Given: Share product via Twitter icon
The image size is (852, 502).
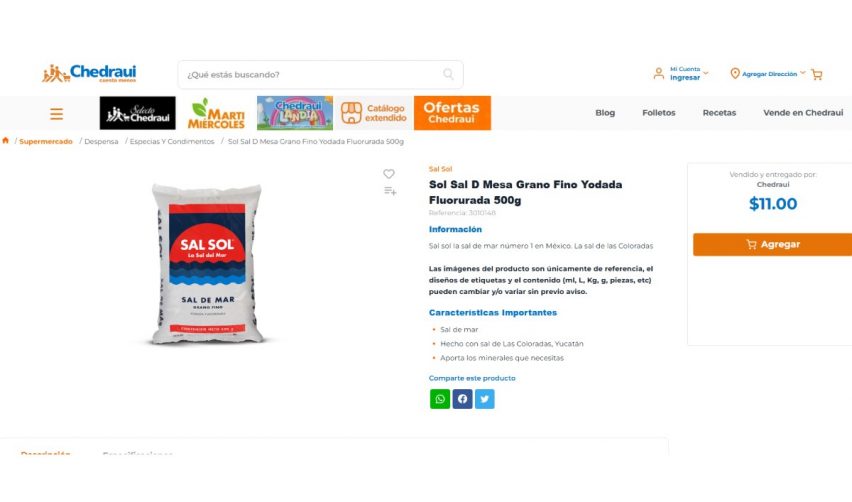Looking at the screenshot, I should click(485, 399).
